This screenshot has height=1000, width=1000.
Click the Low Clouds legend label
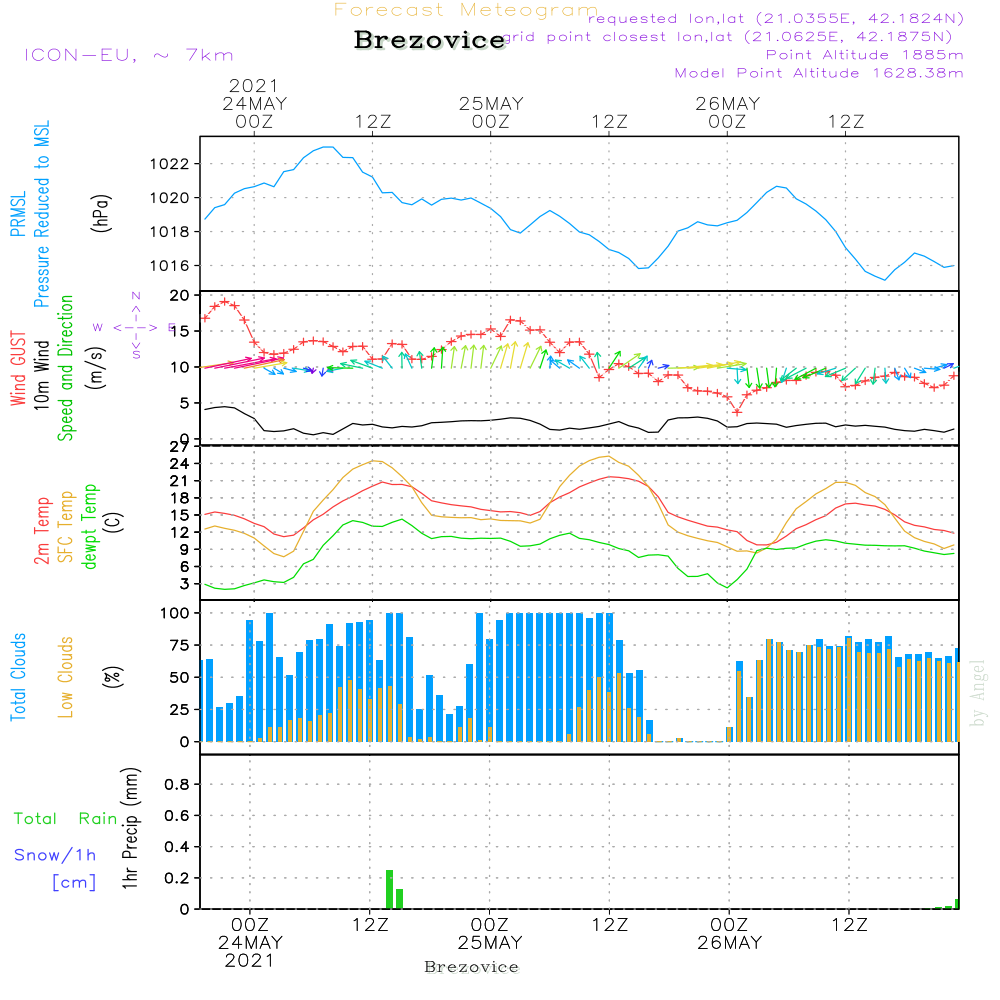pos(66,677)
